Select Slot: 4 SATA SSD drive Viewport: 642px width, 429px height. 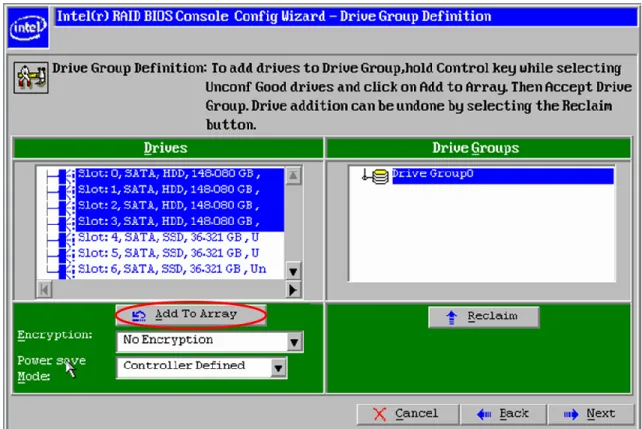coord(169,237)
